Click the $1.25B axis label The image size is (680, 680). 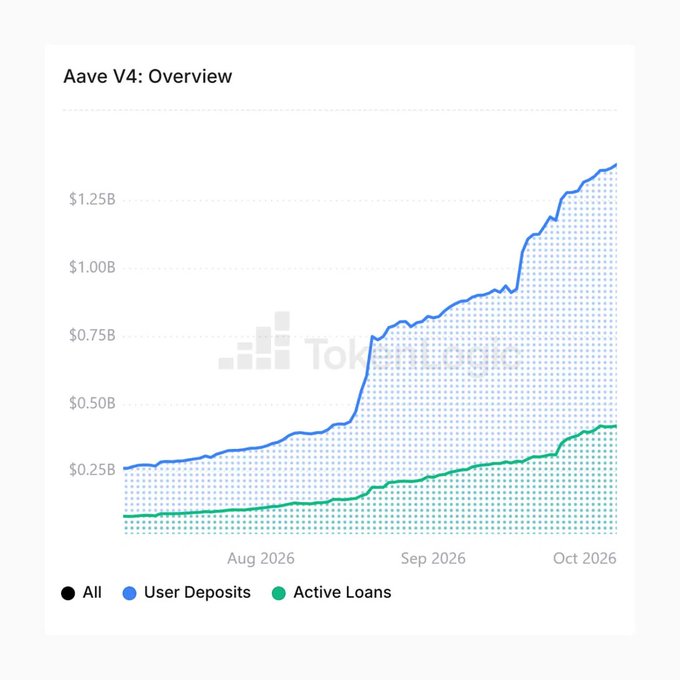point(92,199)
